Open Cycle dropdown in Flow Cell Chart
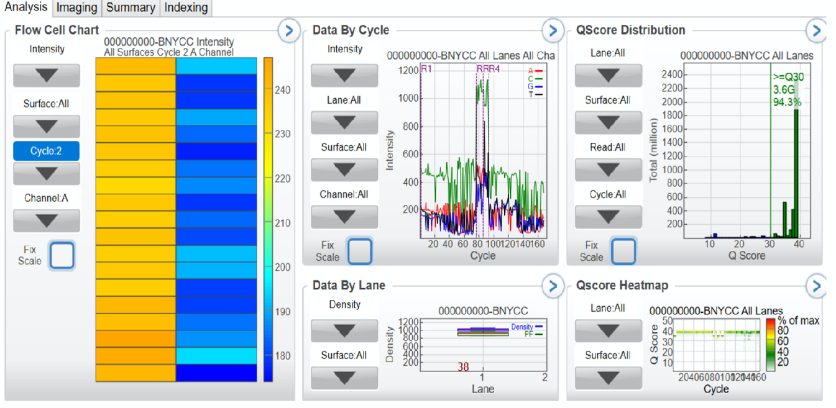This screenshot has width=836, height=408. pos(46,173)
